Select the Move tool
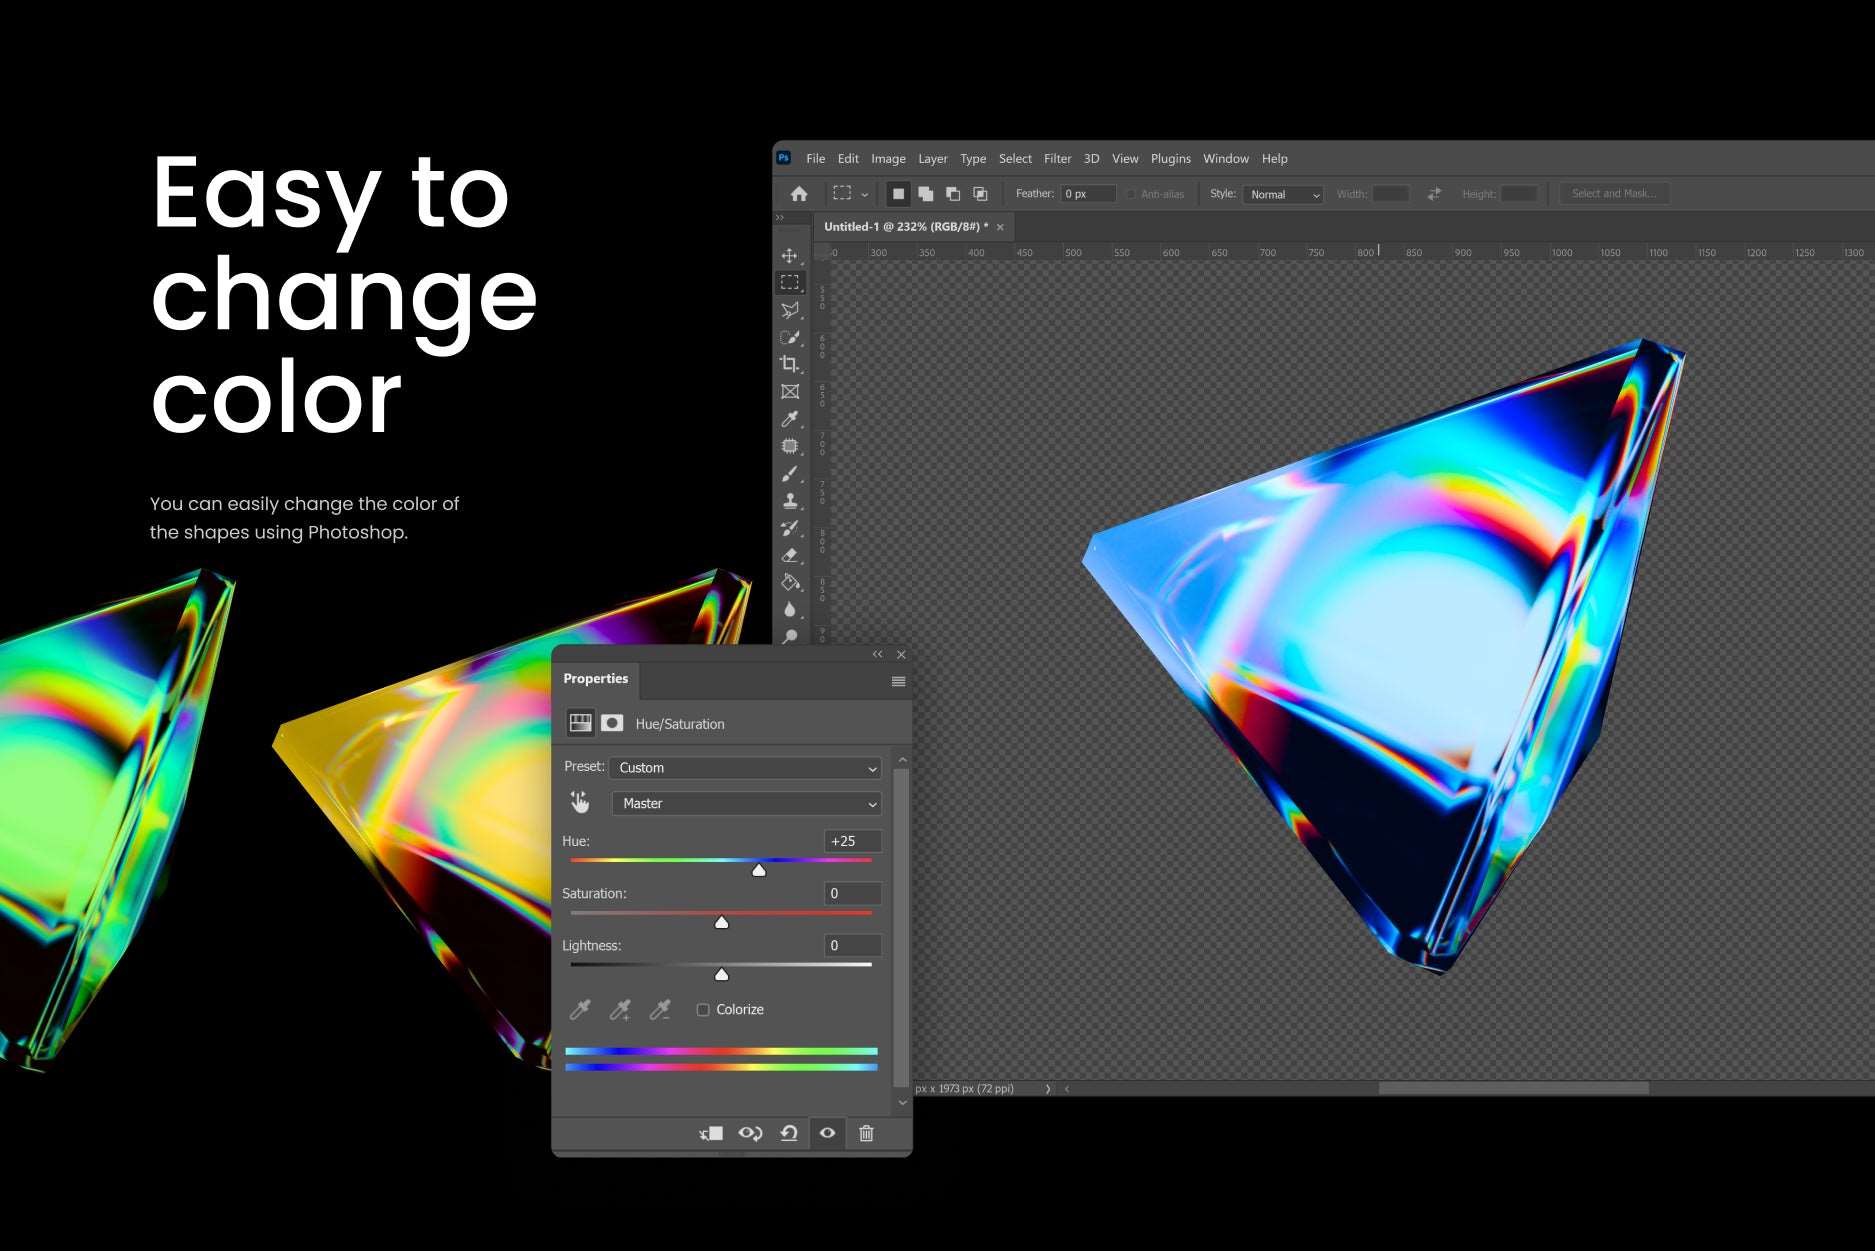1875x1251 pixels. click(x=790, y=255)
